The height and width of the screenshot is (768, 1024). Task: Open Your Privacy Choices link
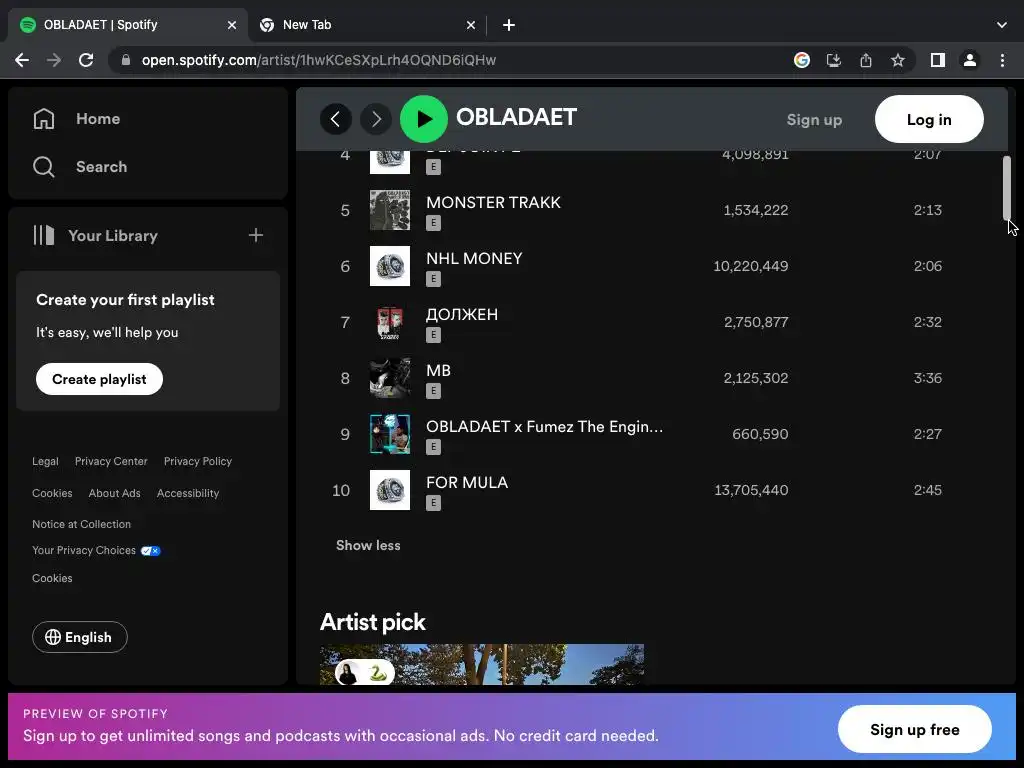click(96, 551)
